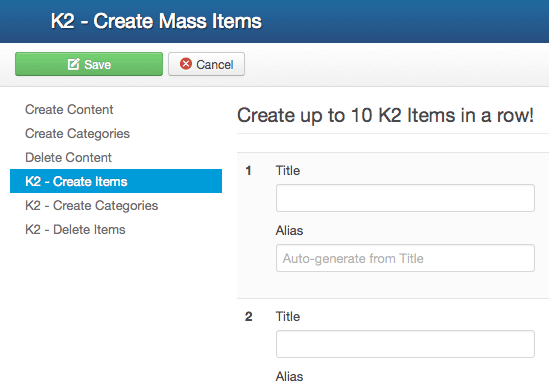Click the green Save button
Screen dimensions: 549x390
pos(89,64)
